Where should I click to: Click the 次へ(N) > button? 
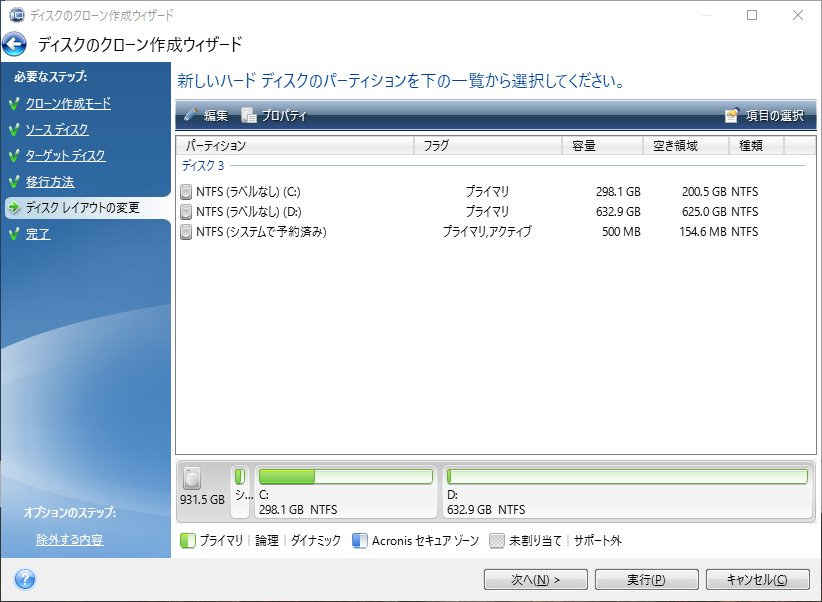click(535, 579)
